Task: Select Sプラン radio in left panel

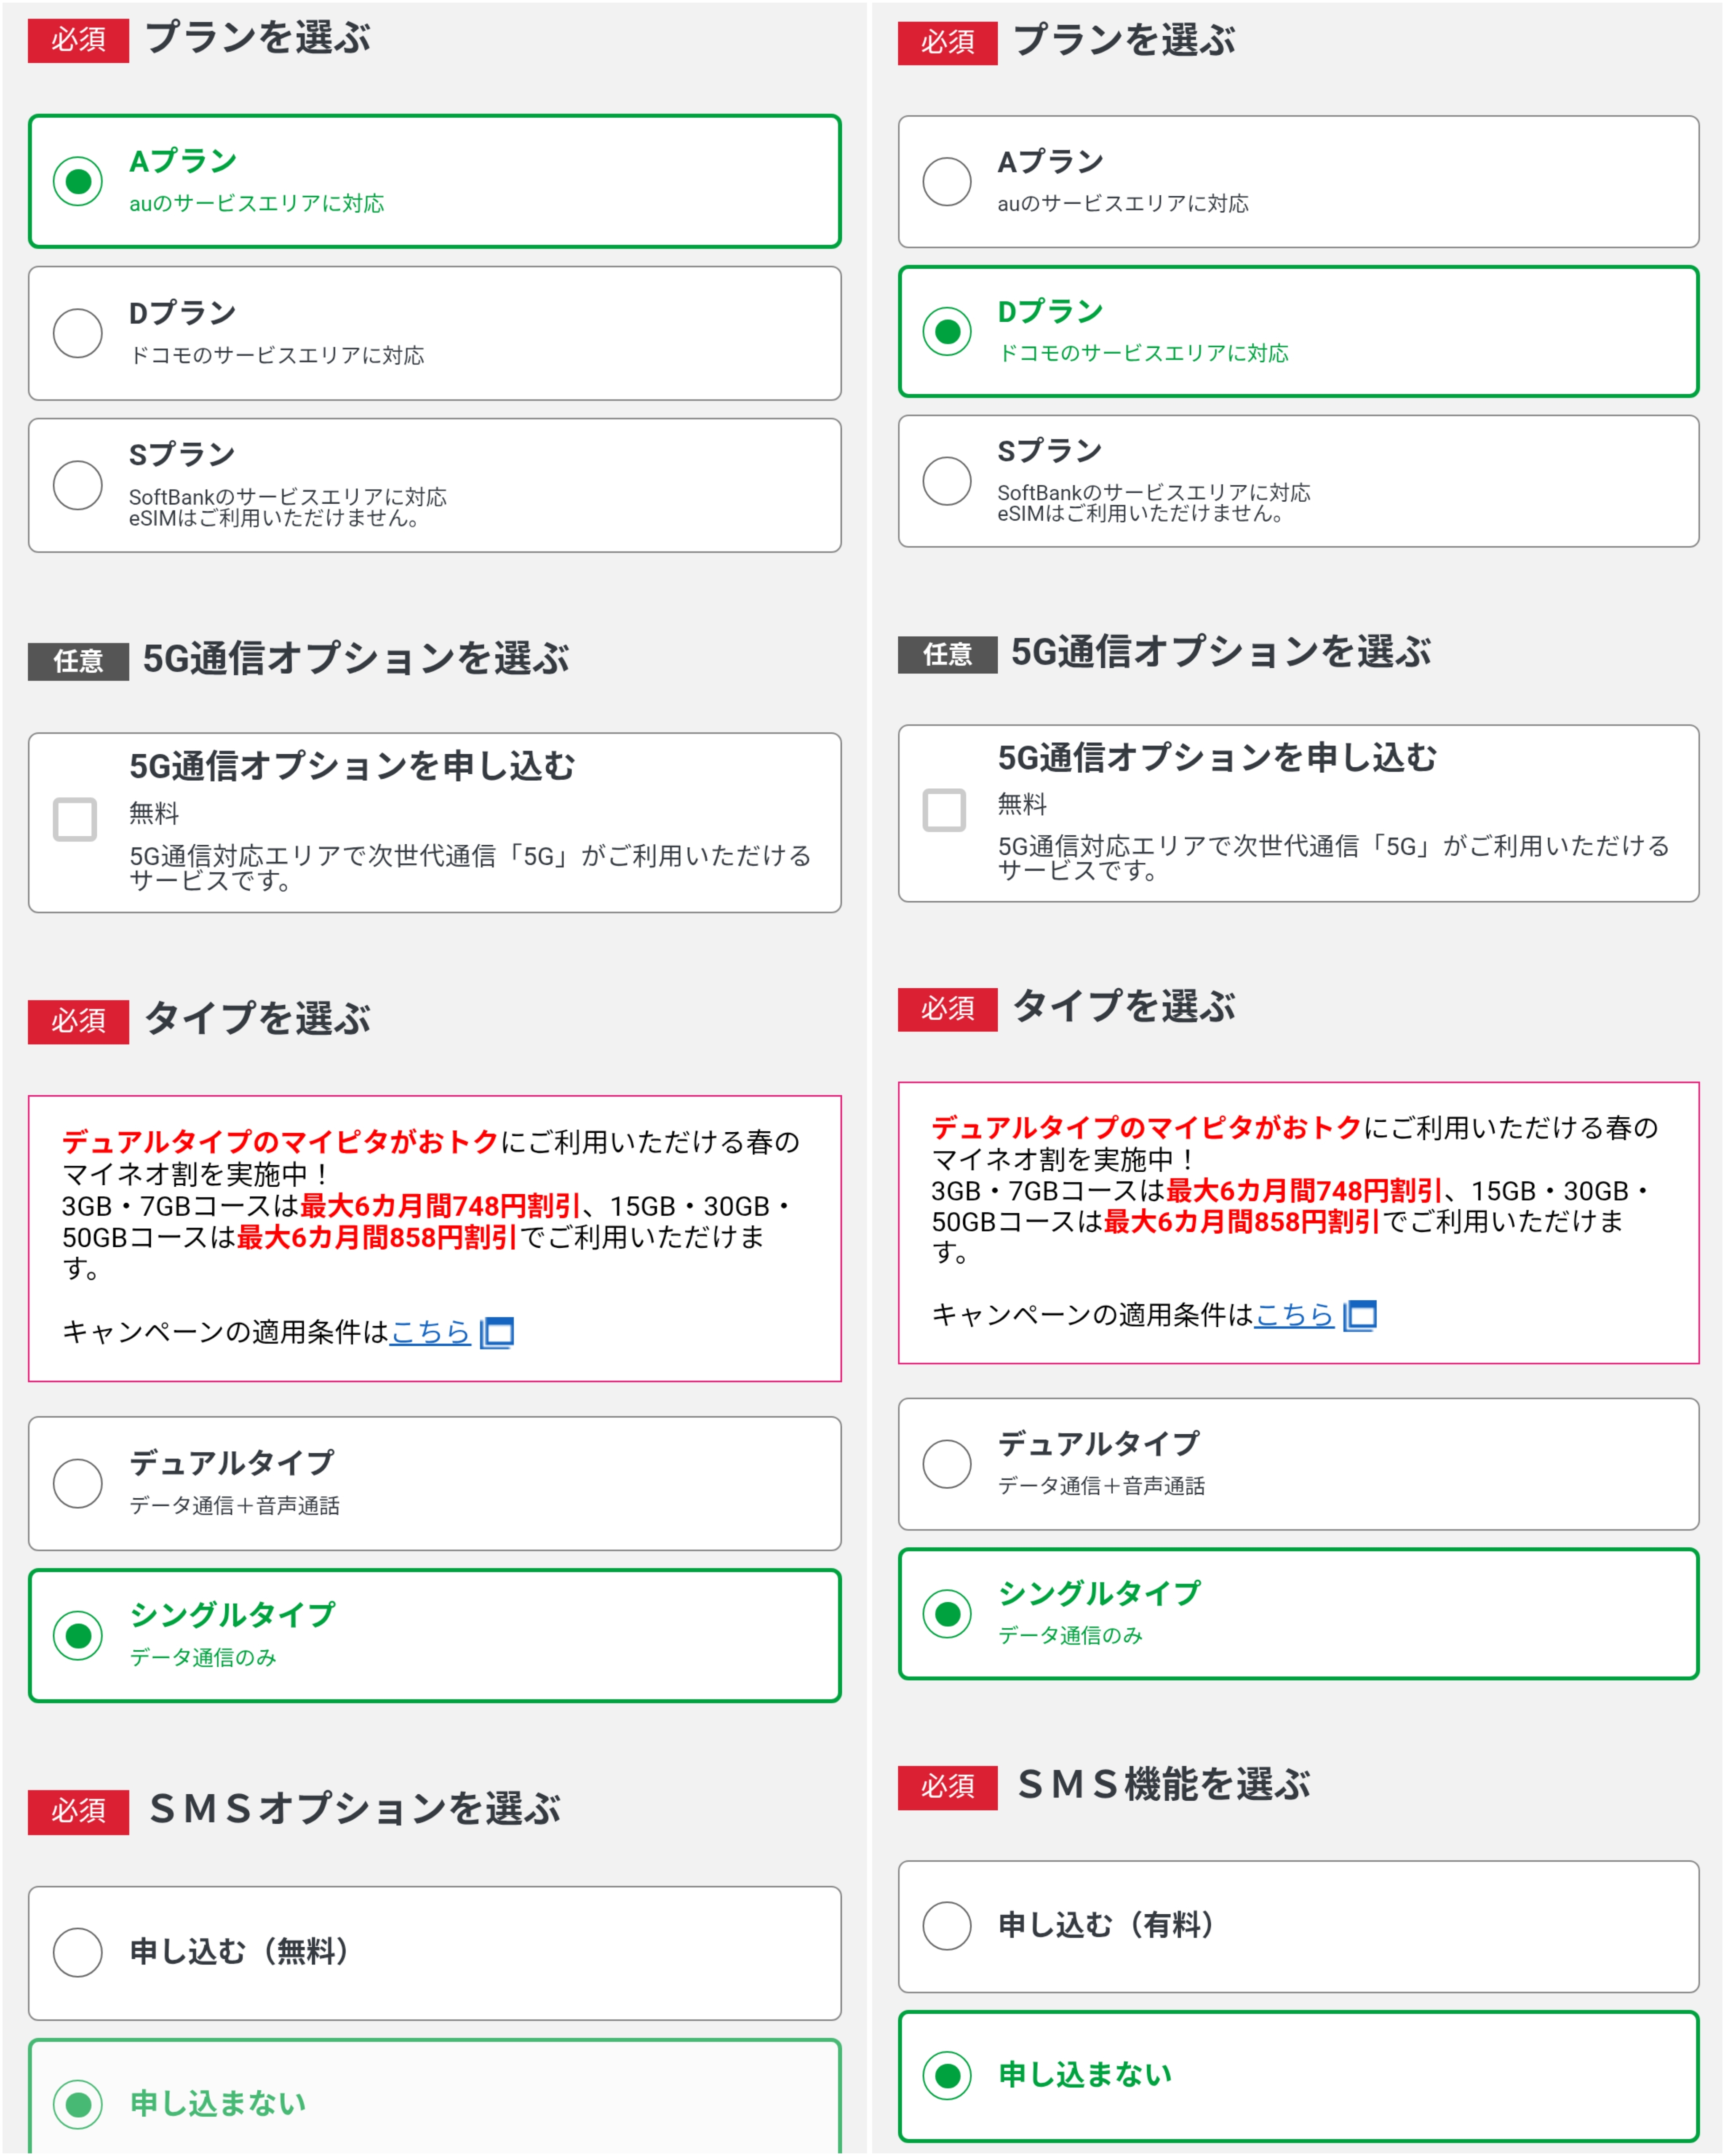Action: [x=78, y=485]
